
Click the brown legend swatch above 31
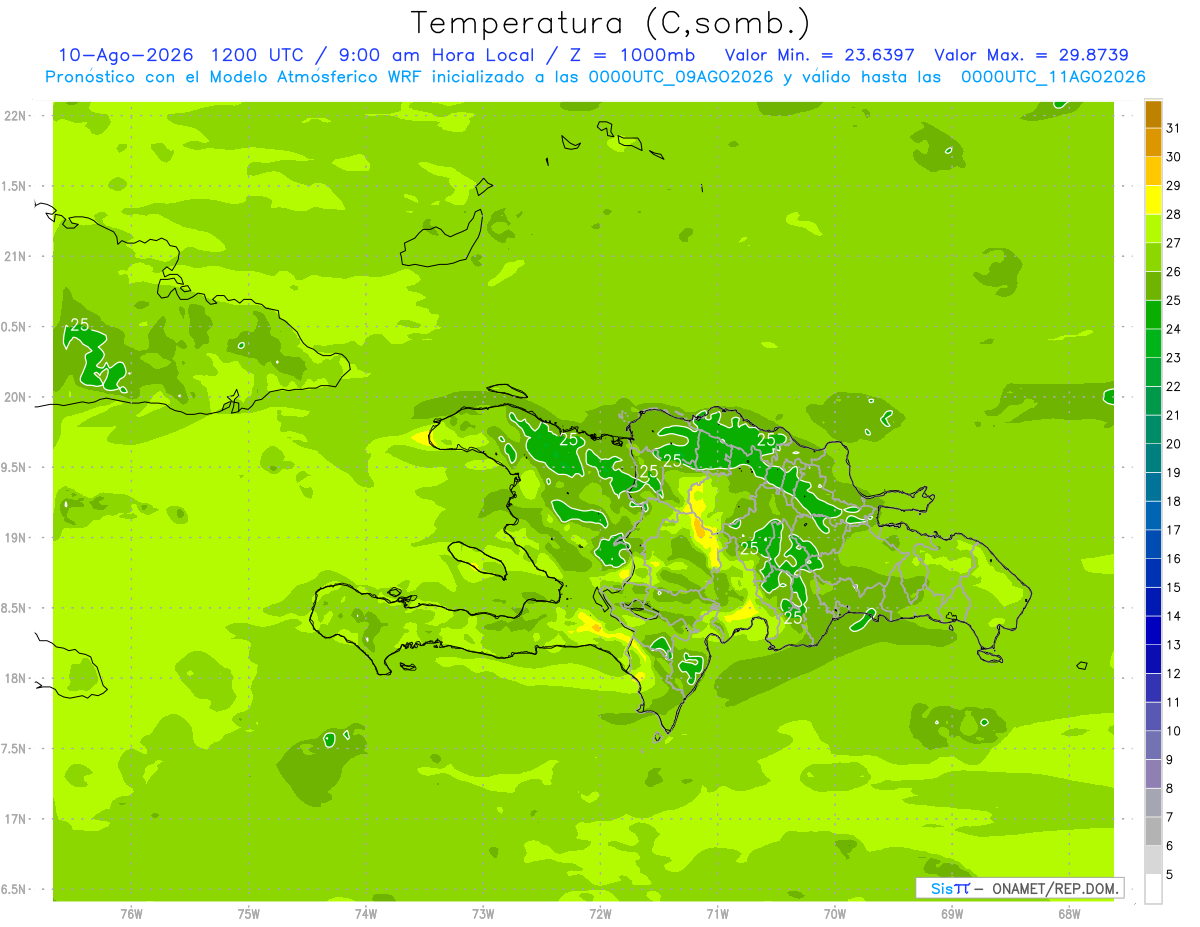tap(1153, 114)
